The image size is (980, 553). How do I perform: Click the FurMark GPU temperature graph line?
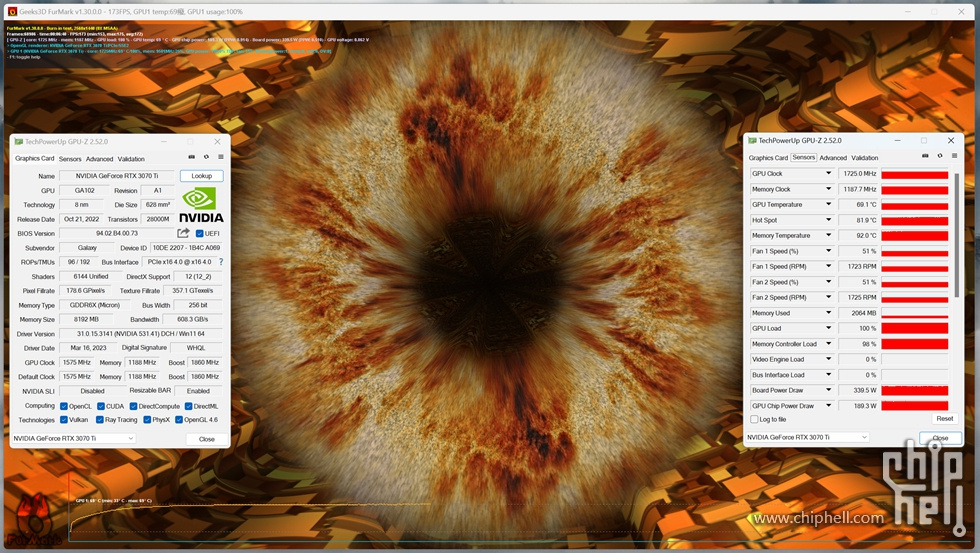(x=250, y=505)
